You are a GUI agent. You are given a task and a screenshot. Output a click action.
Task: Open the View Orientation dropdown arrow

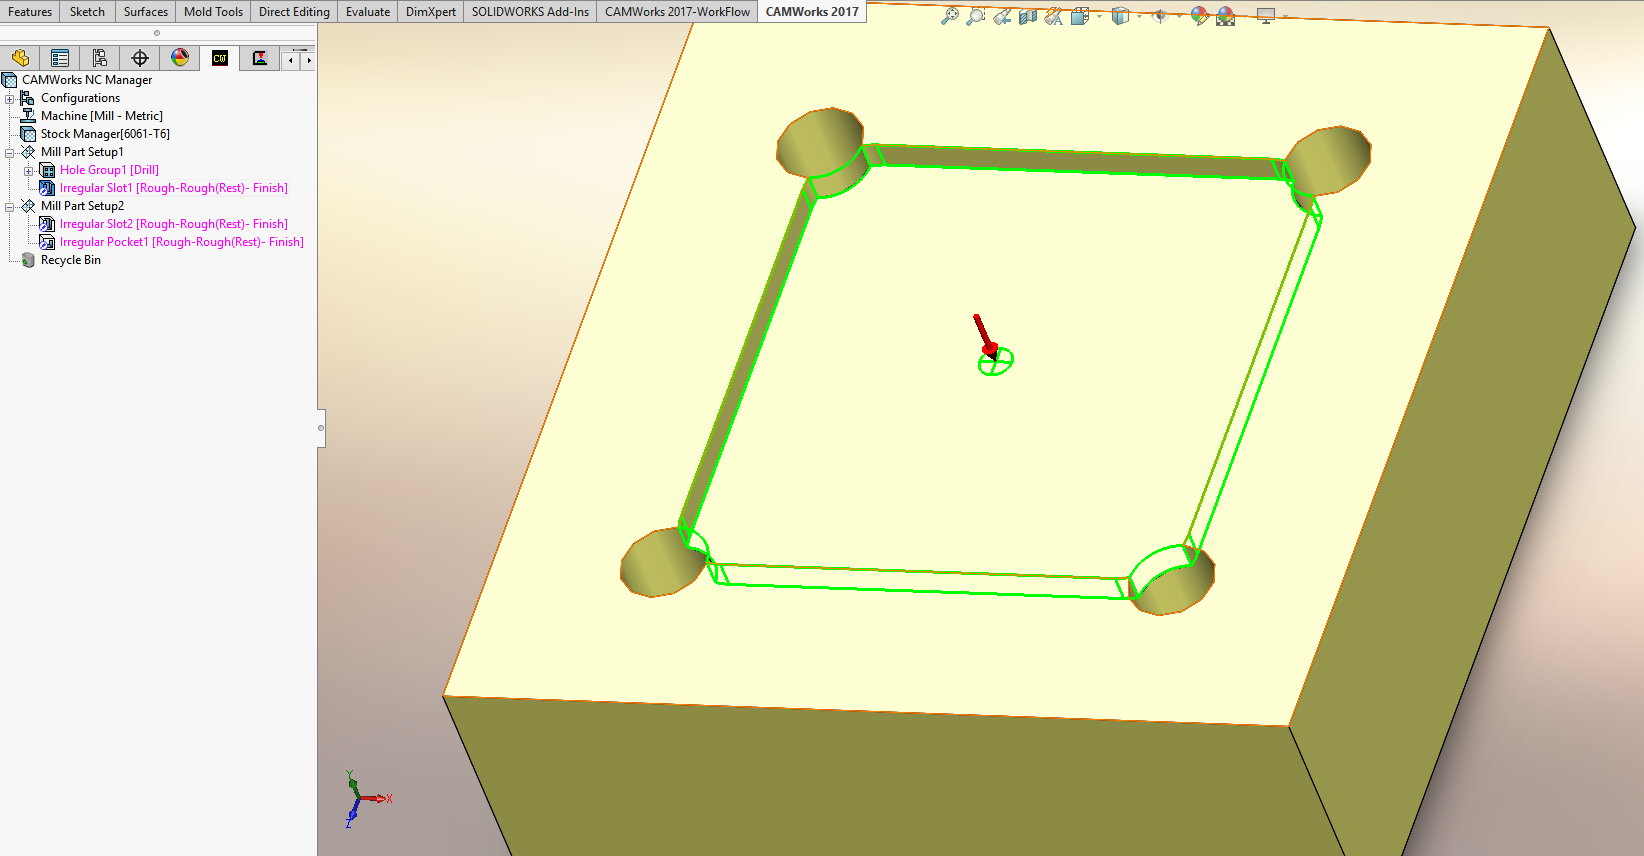(1099, 16)
